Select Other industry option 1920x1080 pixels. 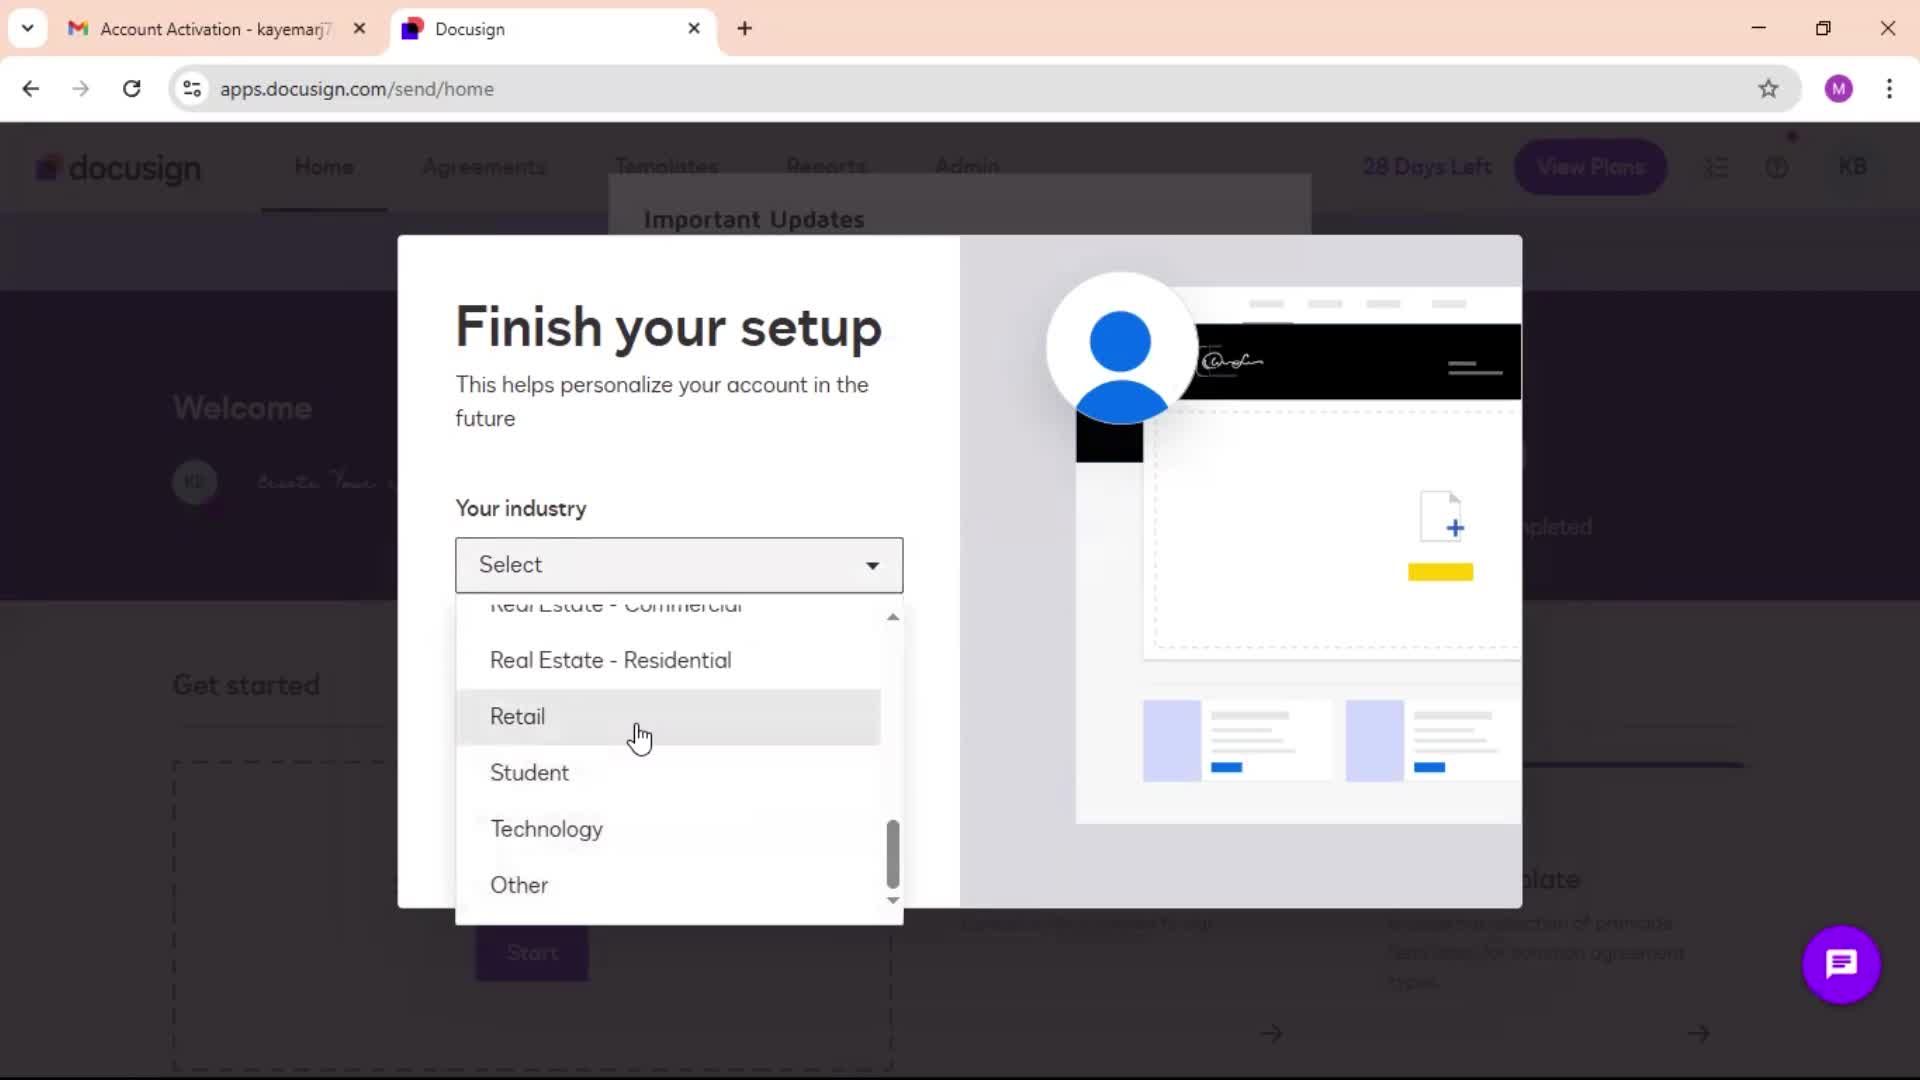[x=668, y=885]
